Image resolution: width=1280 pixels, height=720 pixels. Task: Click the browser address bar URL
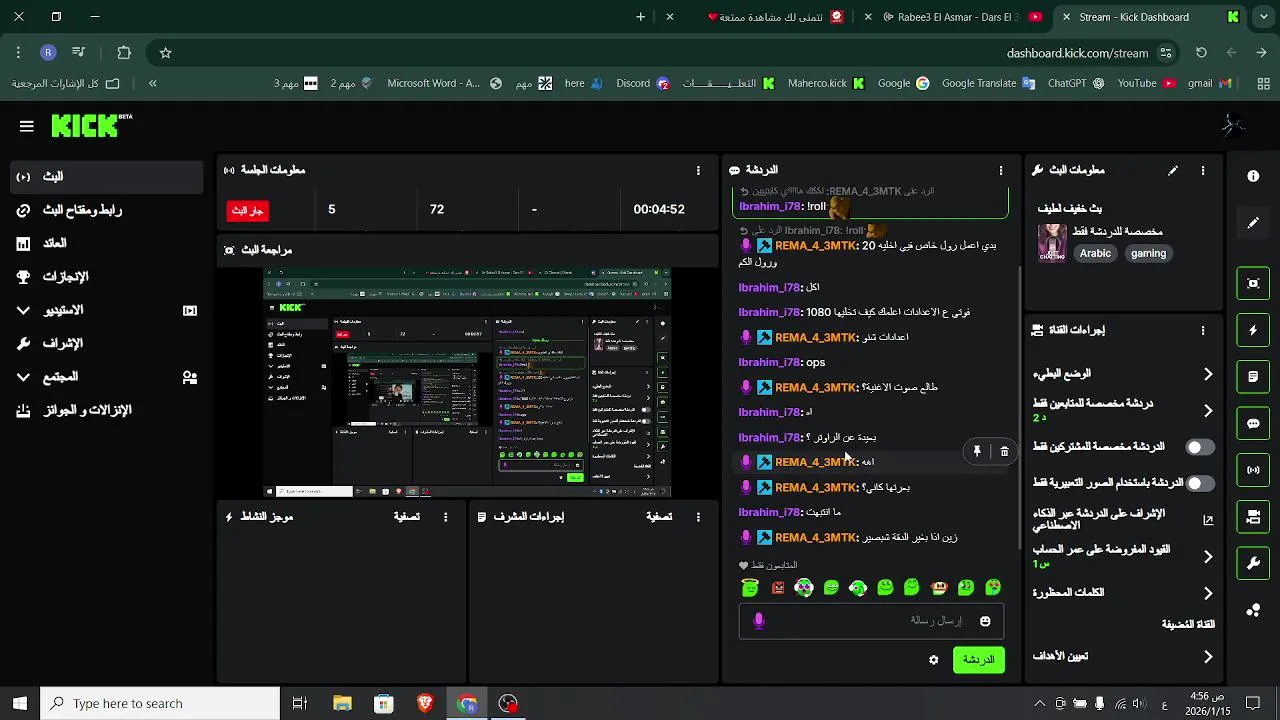tap(1077, 53)
